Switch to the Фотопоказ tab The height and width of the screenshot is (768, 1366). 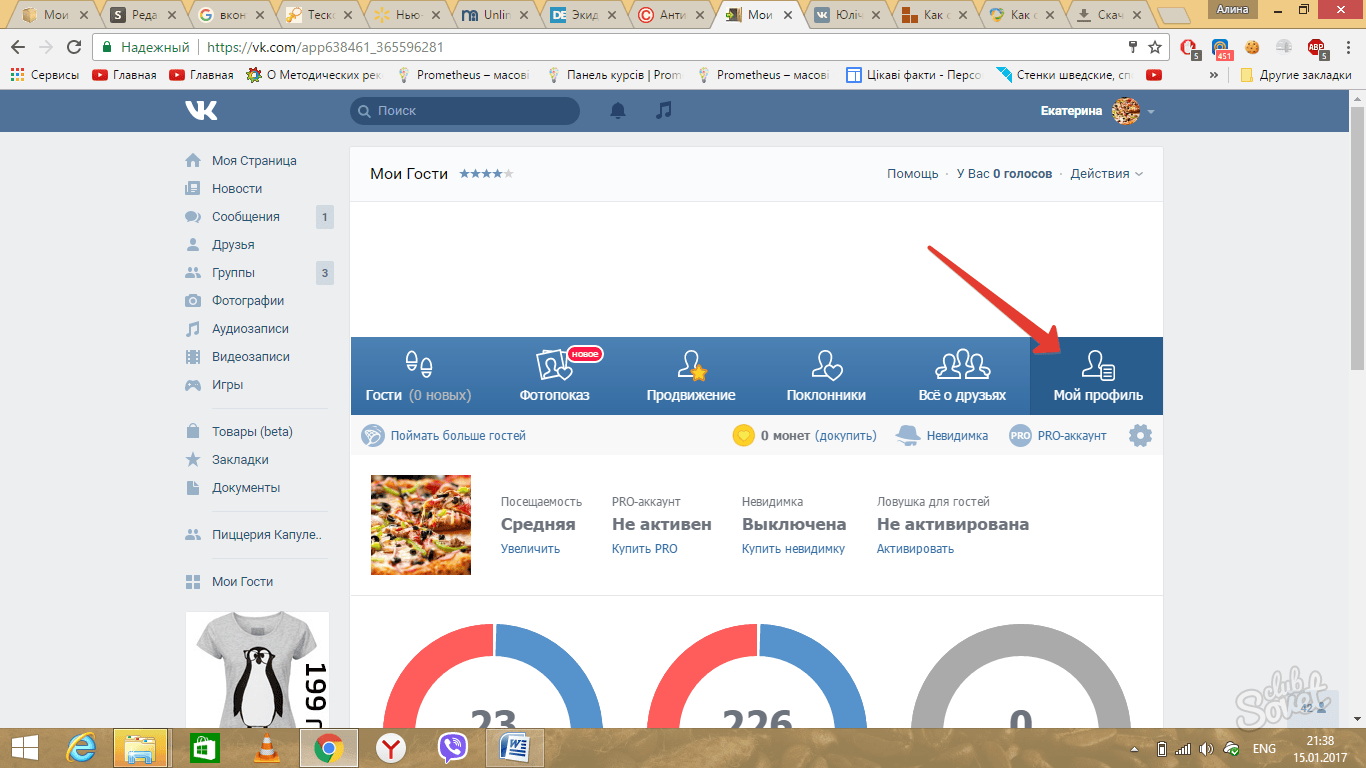click(554, 376)
